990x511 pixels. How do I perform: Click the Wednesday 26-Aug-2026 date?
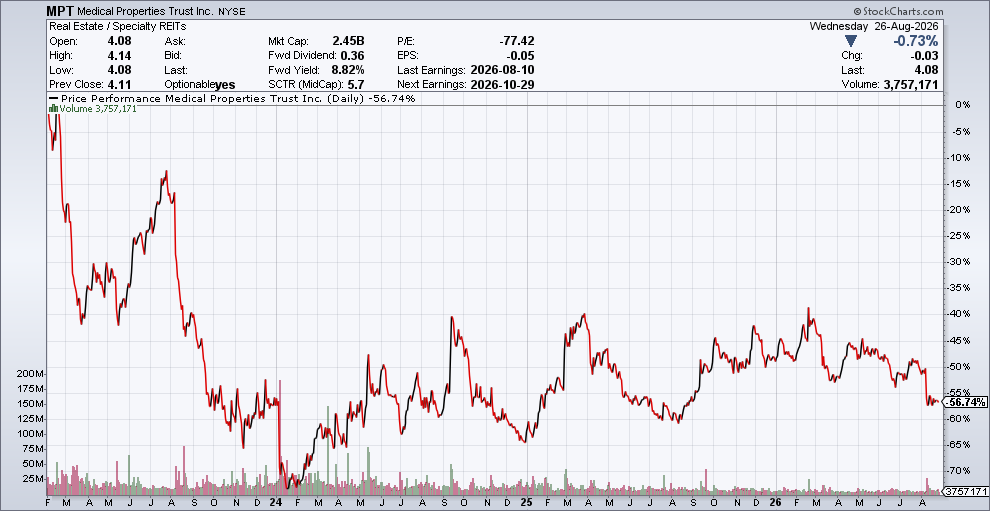click(x=874, y=27)
